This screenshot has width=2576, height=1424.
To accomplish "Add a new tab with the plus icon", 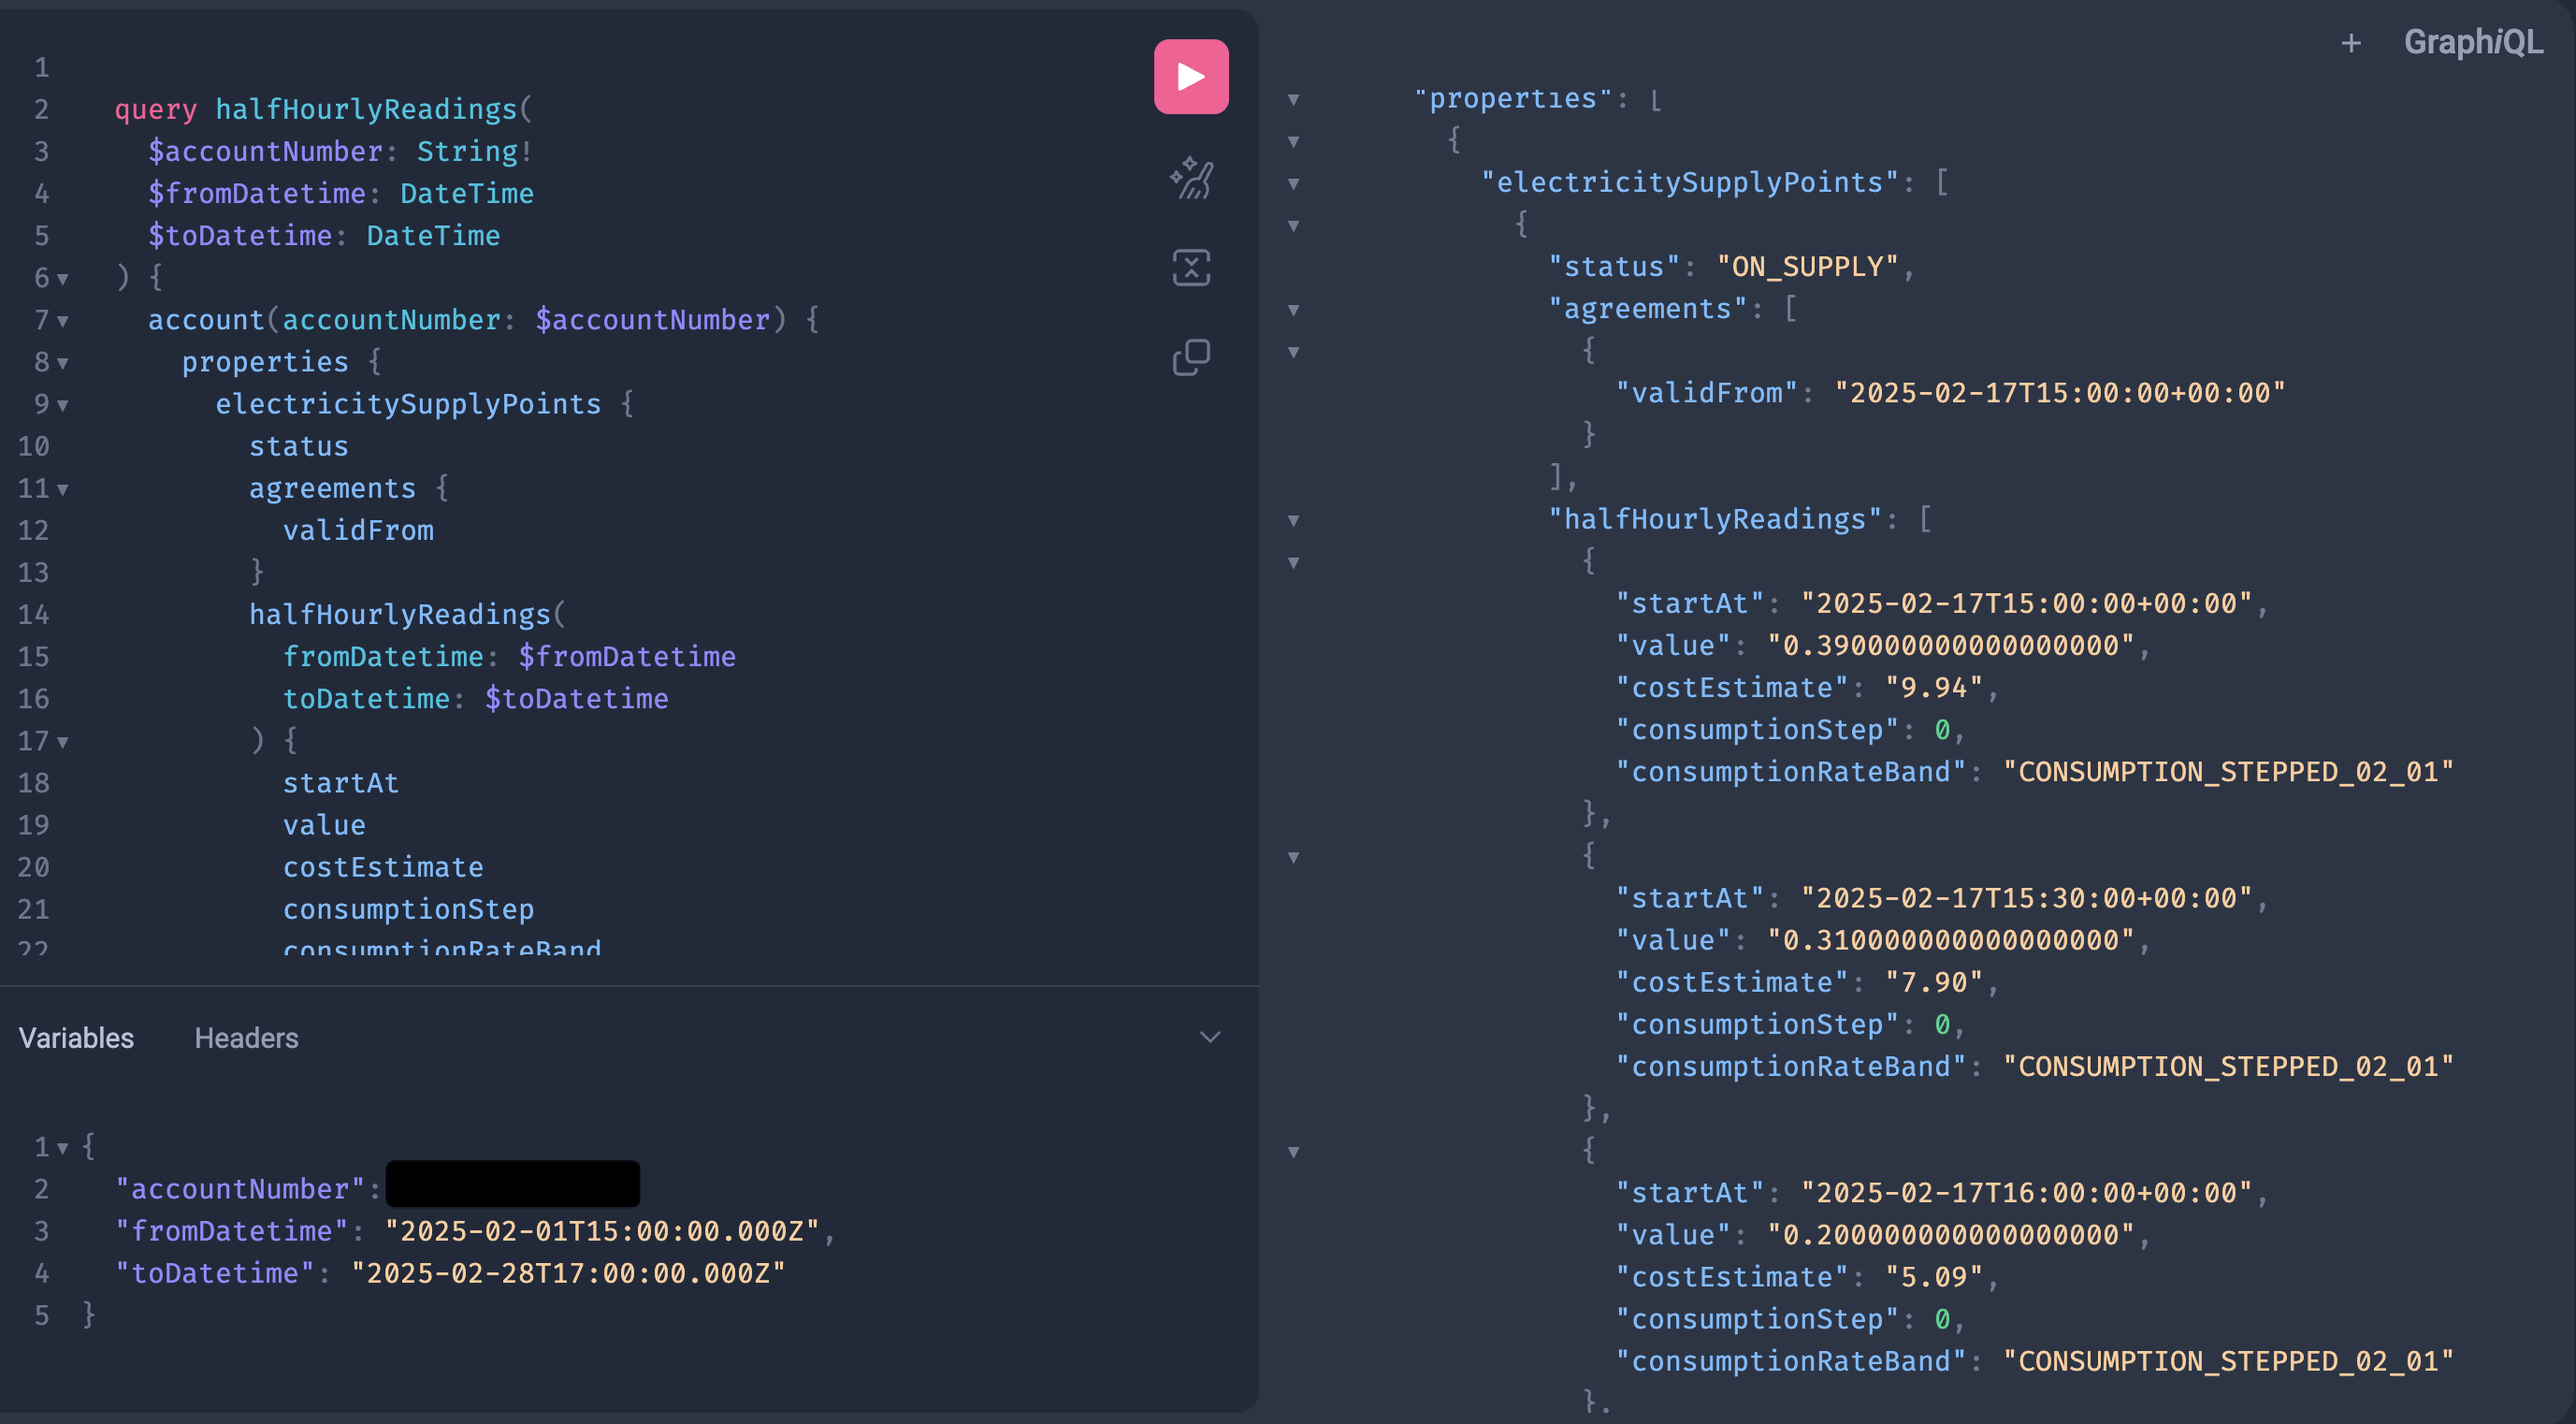I will pos(2351,43).
